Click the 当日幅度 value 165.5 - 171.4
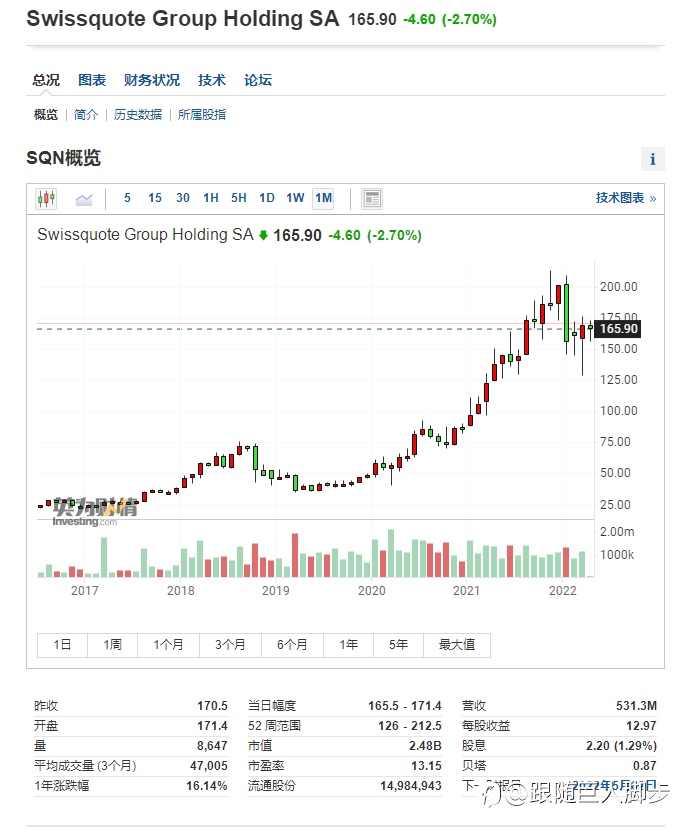 (405, 706)
